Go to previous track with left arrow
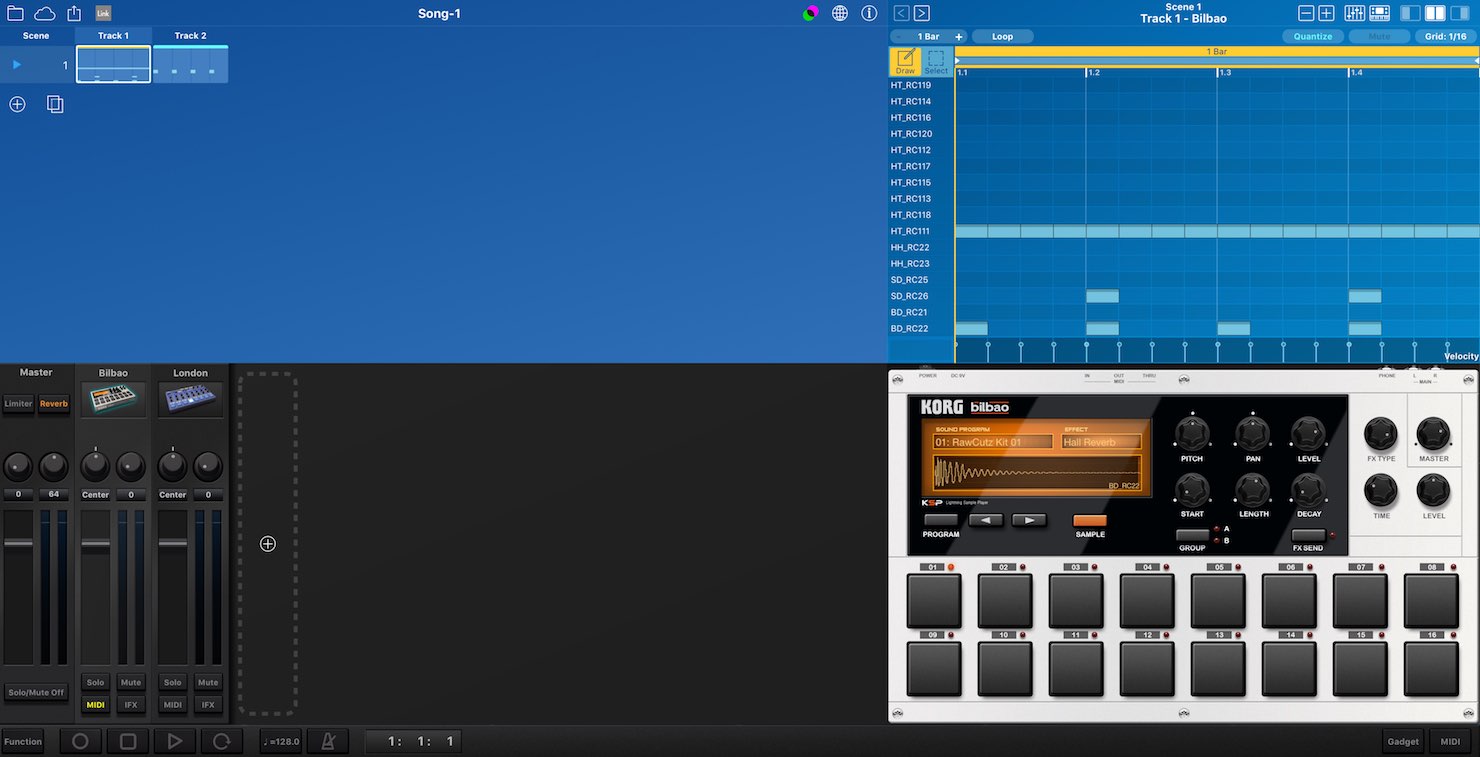Screen dimensions: 1480x757 pos(901,13)
